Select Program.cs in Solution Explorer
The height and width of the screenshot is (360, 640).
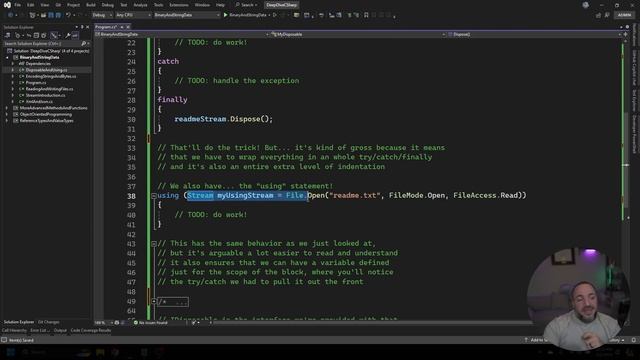pos(36,83)
